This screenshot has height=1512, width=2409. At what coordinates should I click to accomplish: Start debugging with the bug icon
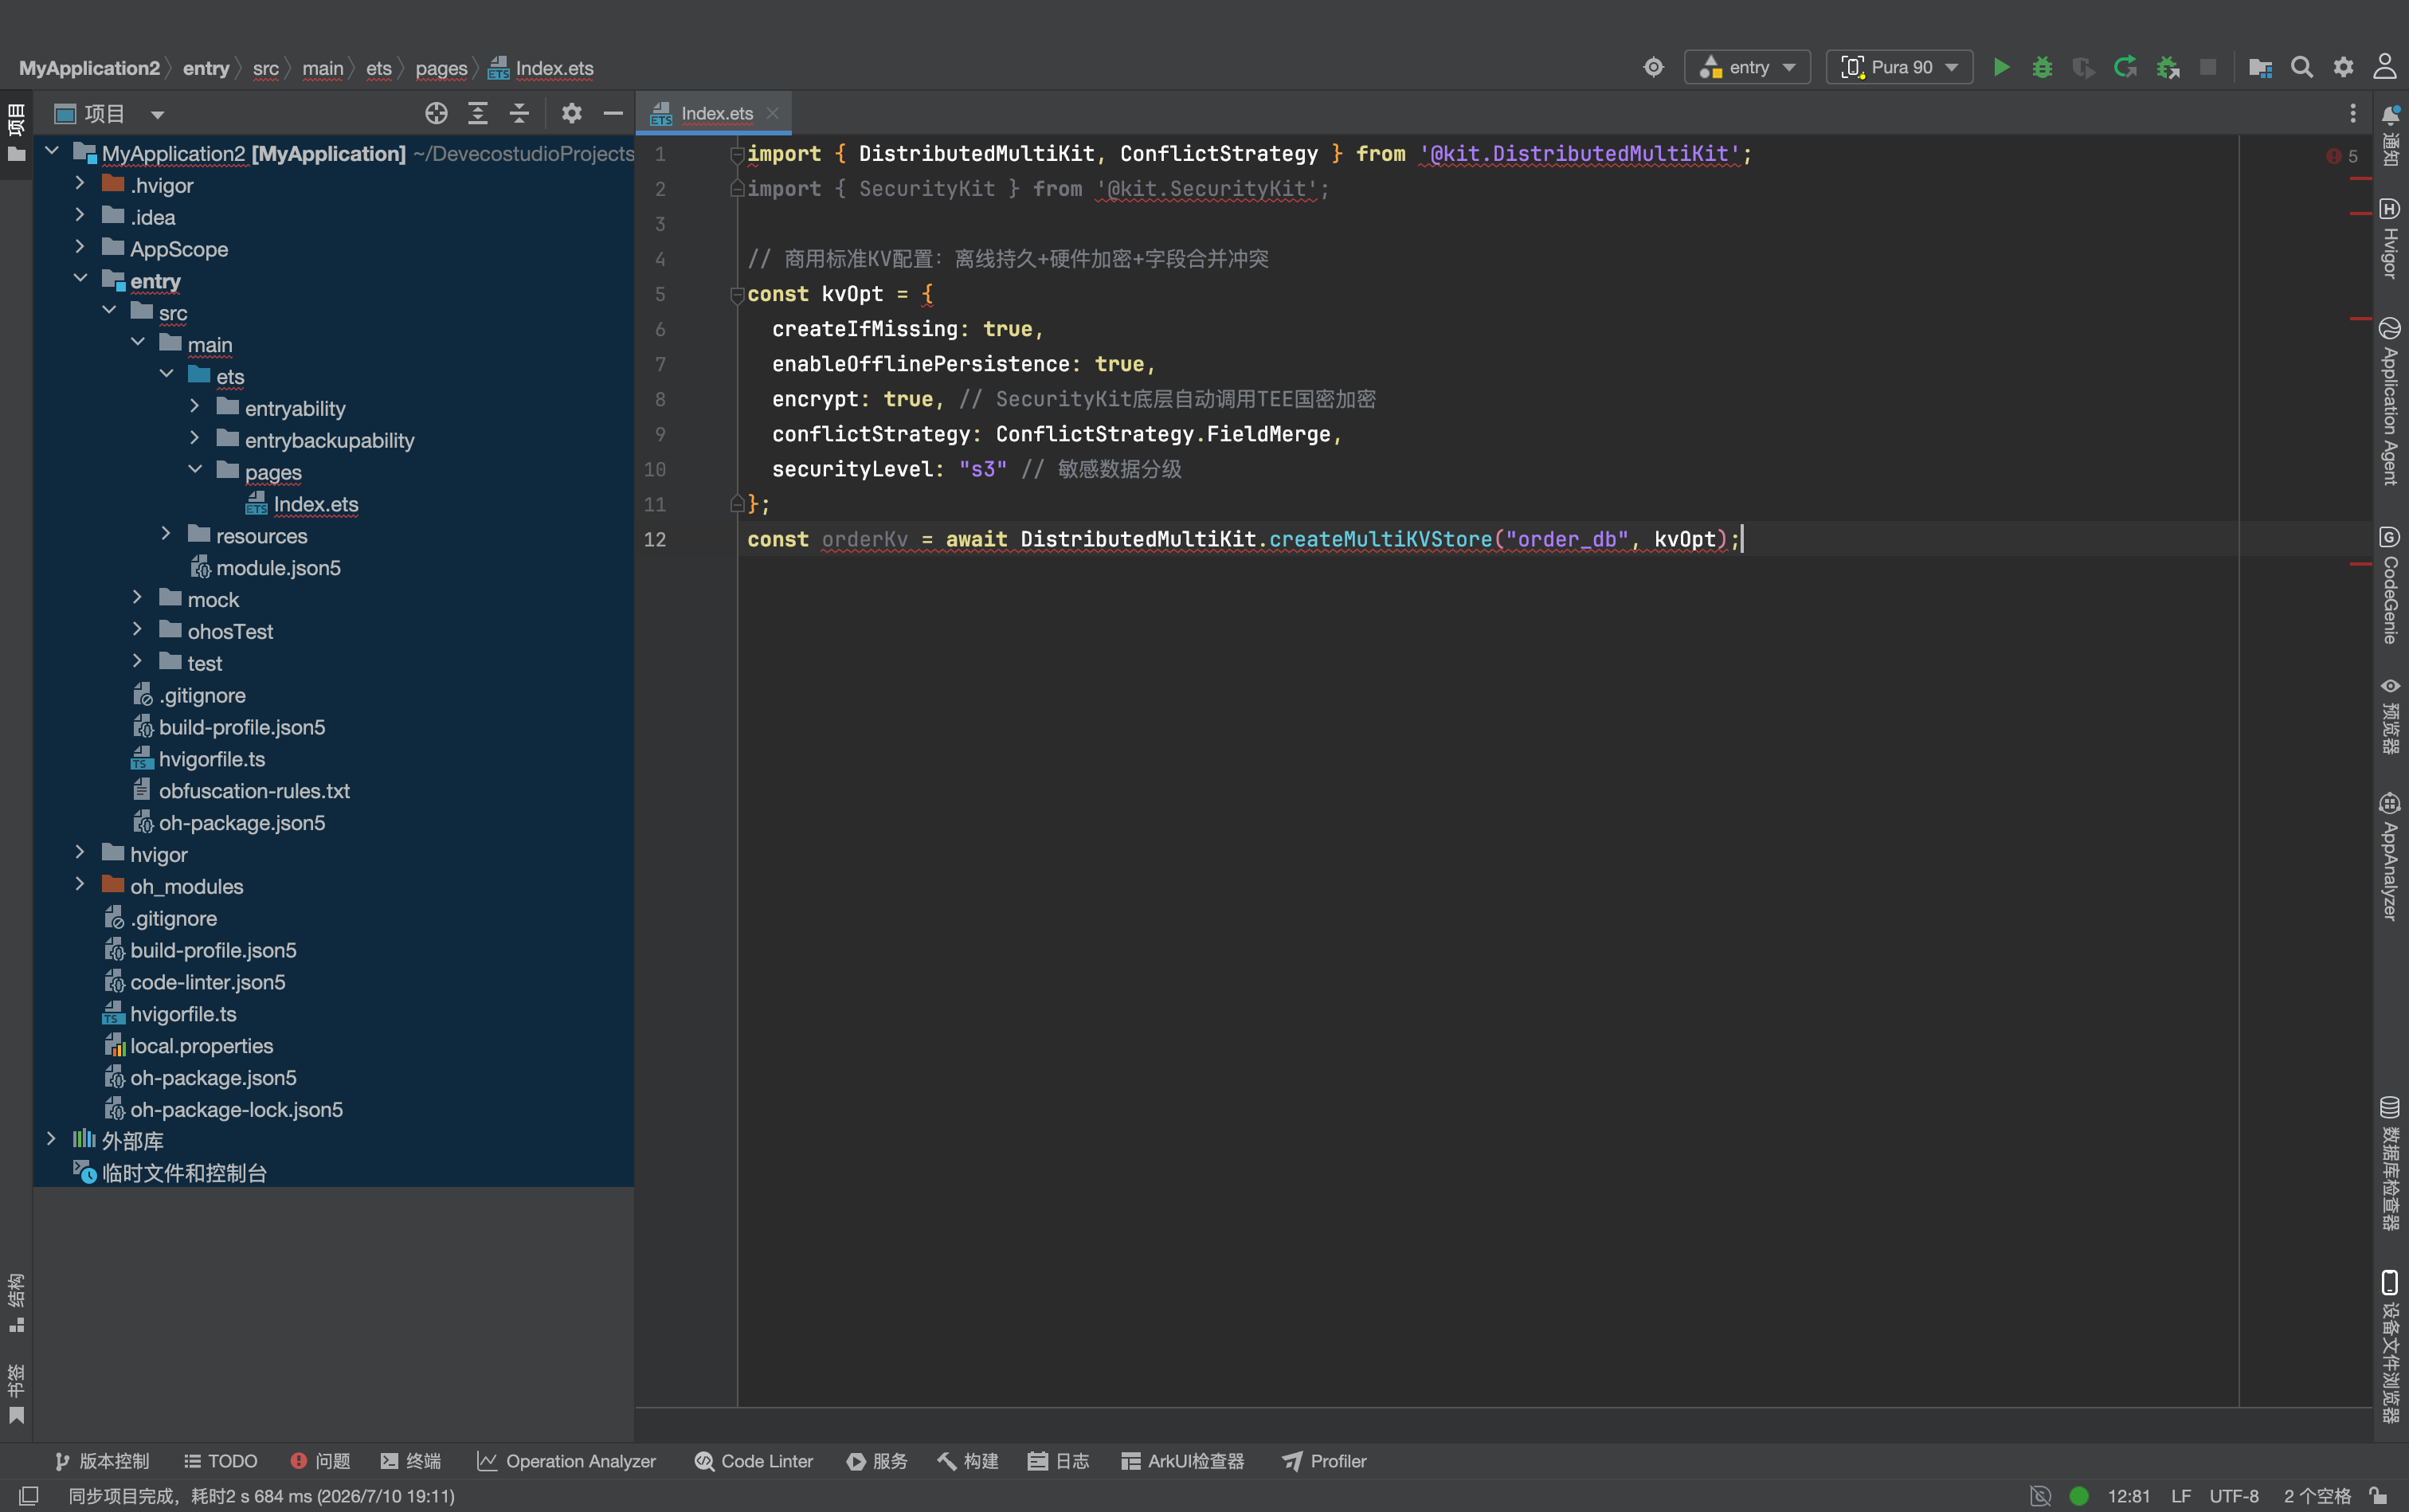2042,67
